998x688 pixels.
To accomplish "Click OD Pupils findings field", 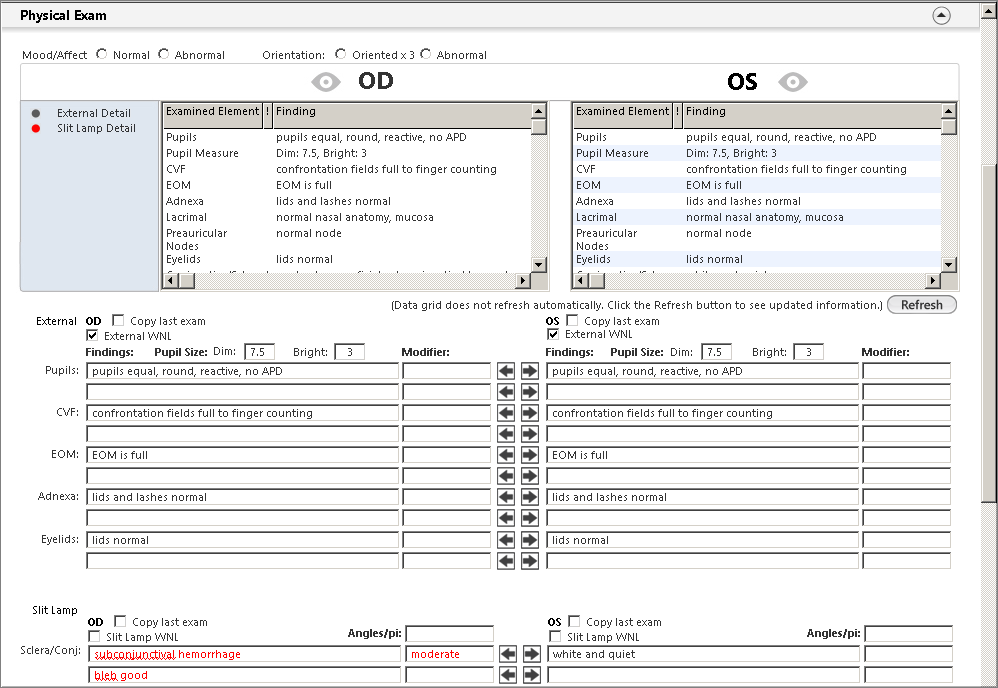I will (x=242, y=371).
